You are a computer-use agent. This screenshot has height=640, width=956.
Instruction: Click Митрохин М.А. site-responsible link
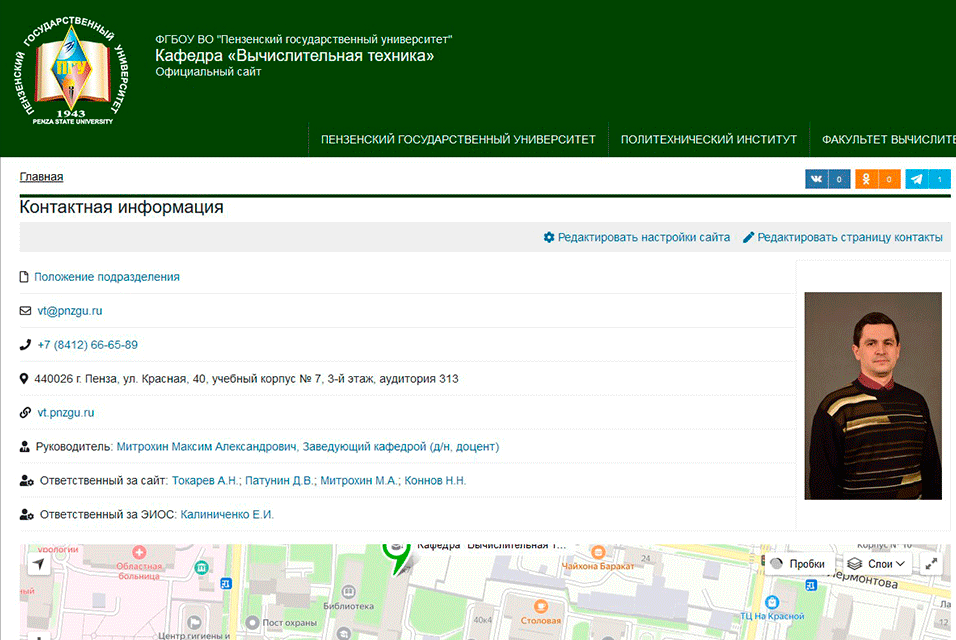(360, 481)
